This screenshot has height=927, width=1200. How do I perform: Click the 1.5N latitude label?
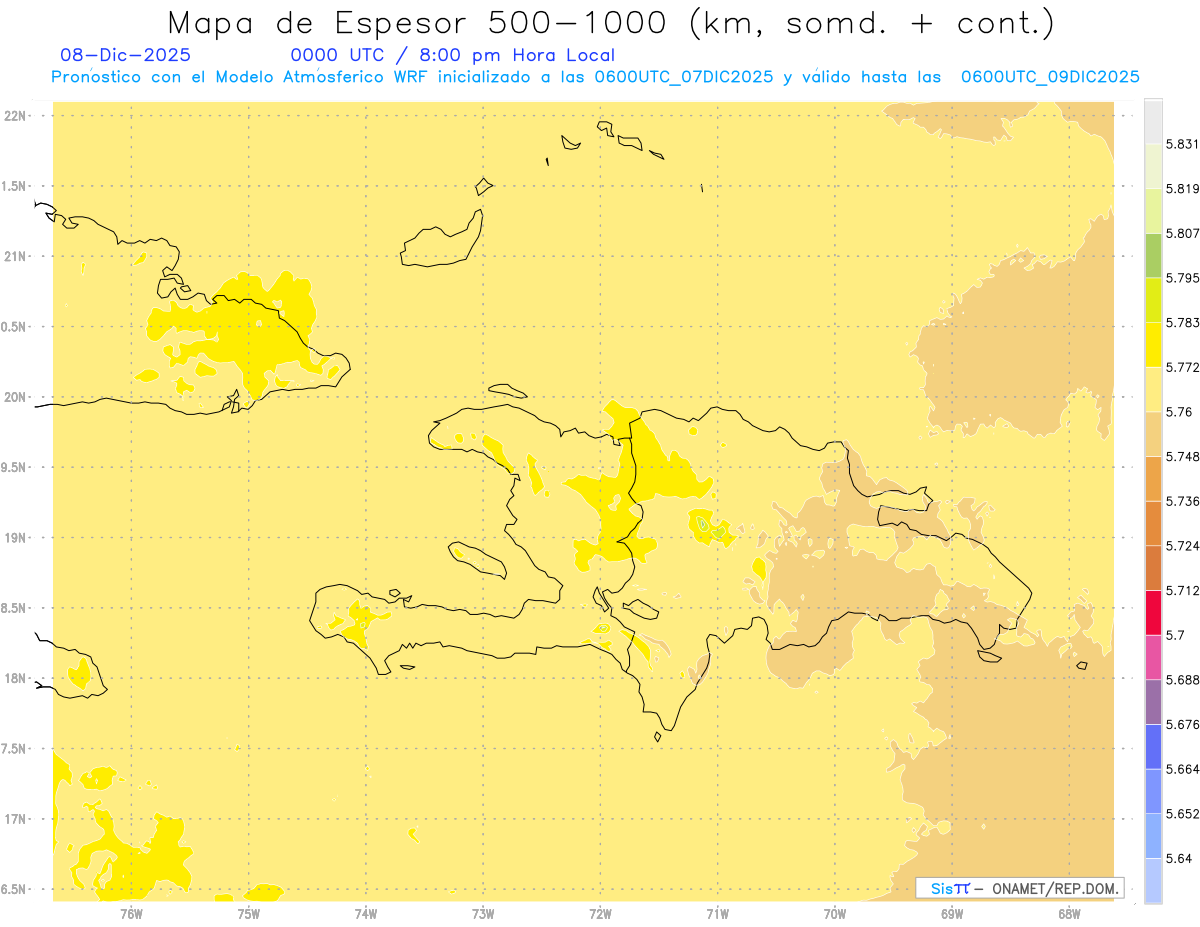click(x=14, y=186)
